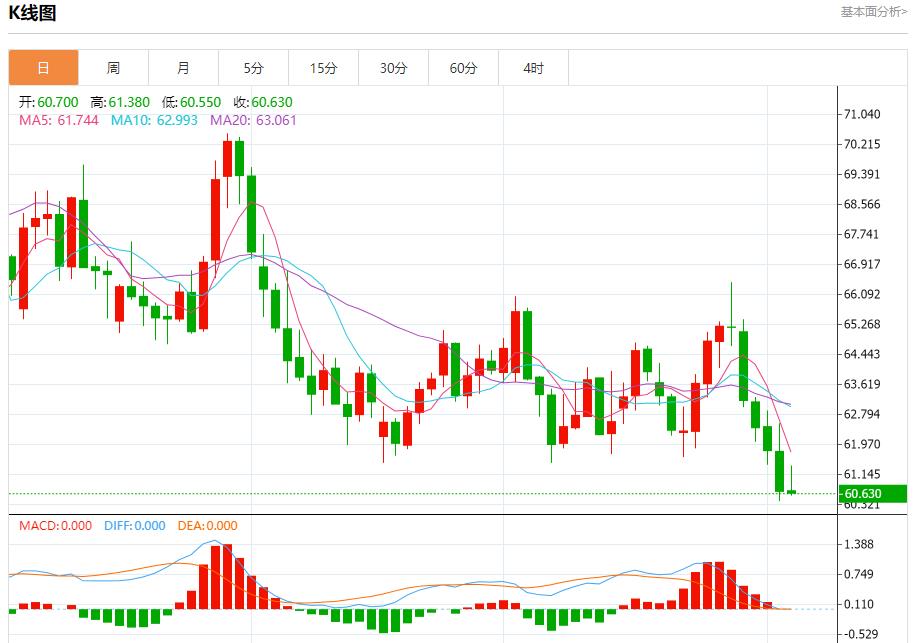Screen dimensions: 914x643
Task: Switch to the 周 weekly chart tab
Action: pyautogui.click(x=112, y=67)
